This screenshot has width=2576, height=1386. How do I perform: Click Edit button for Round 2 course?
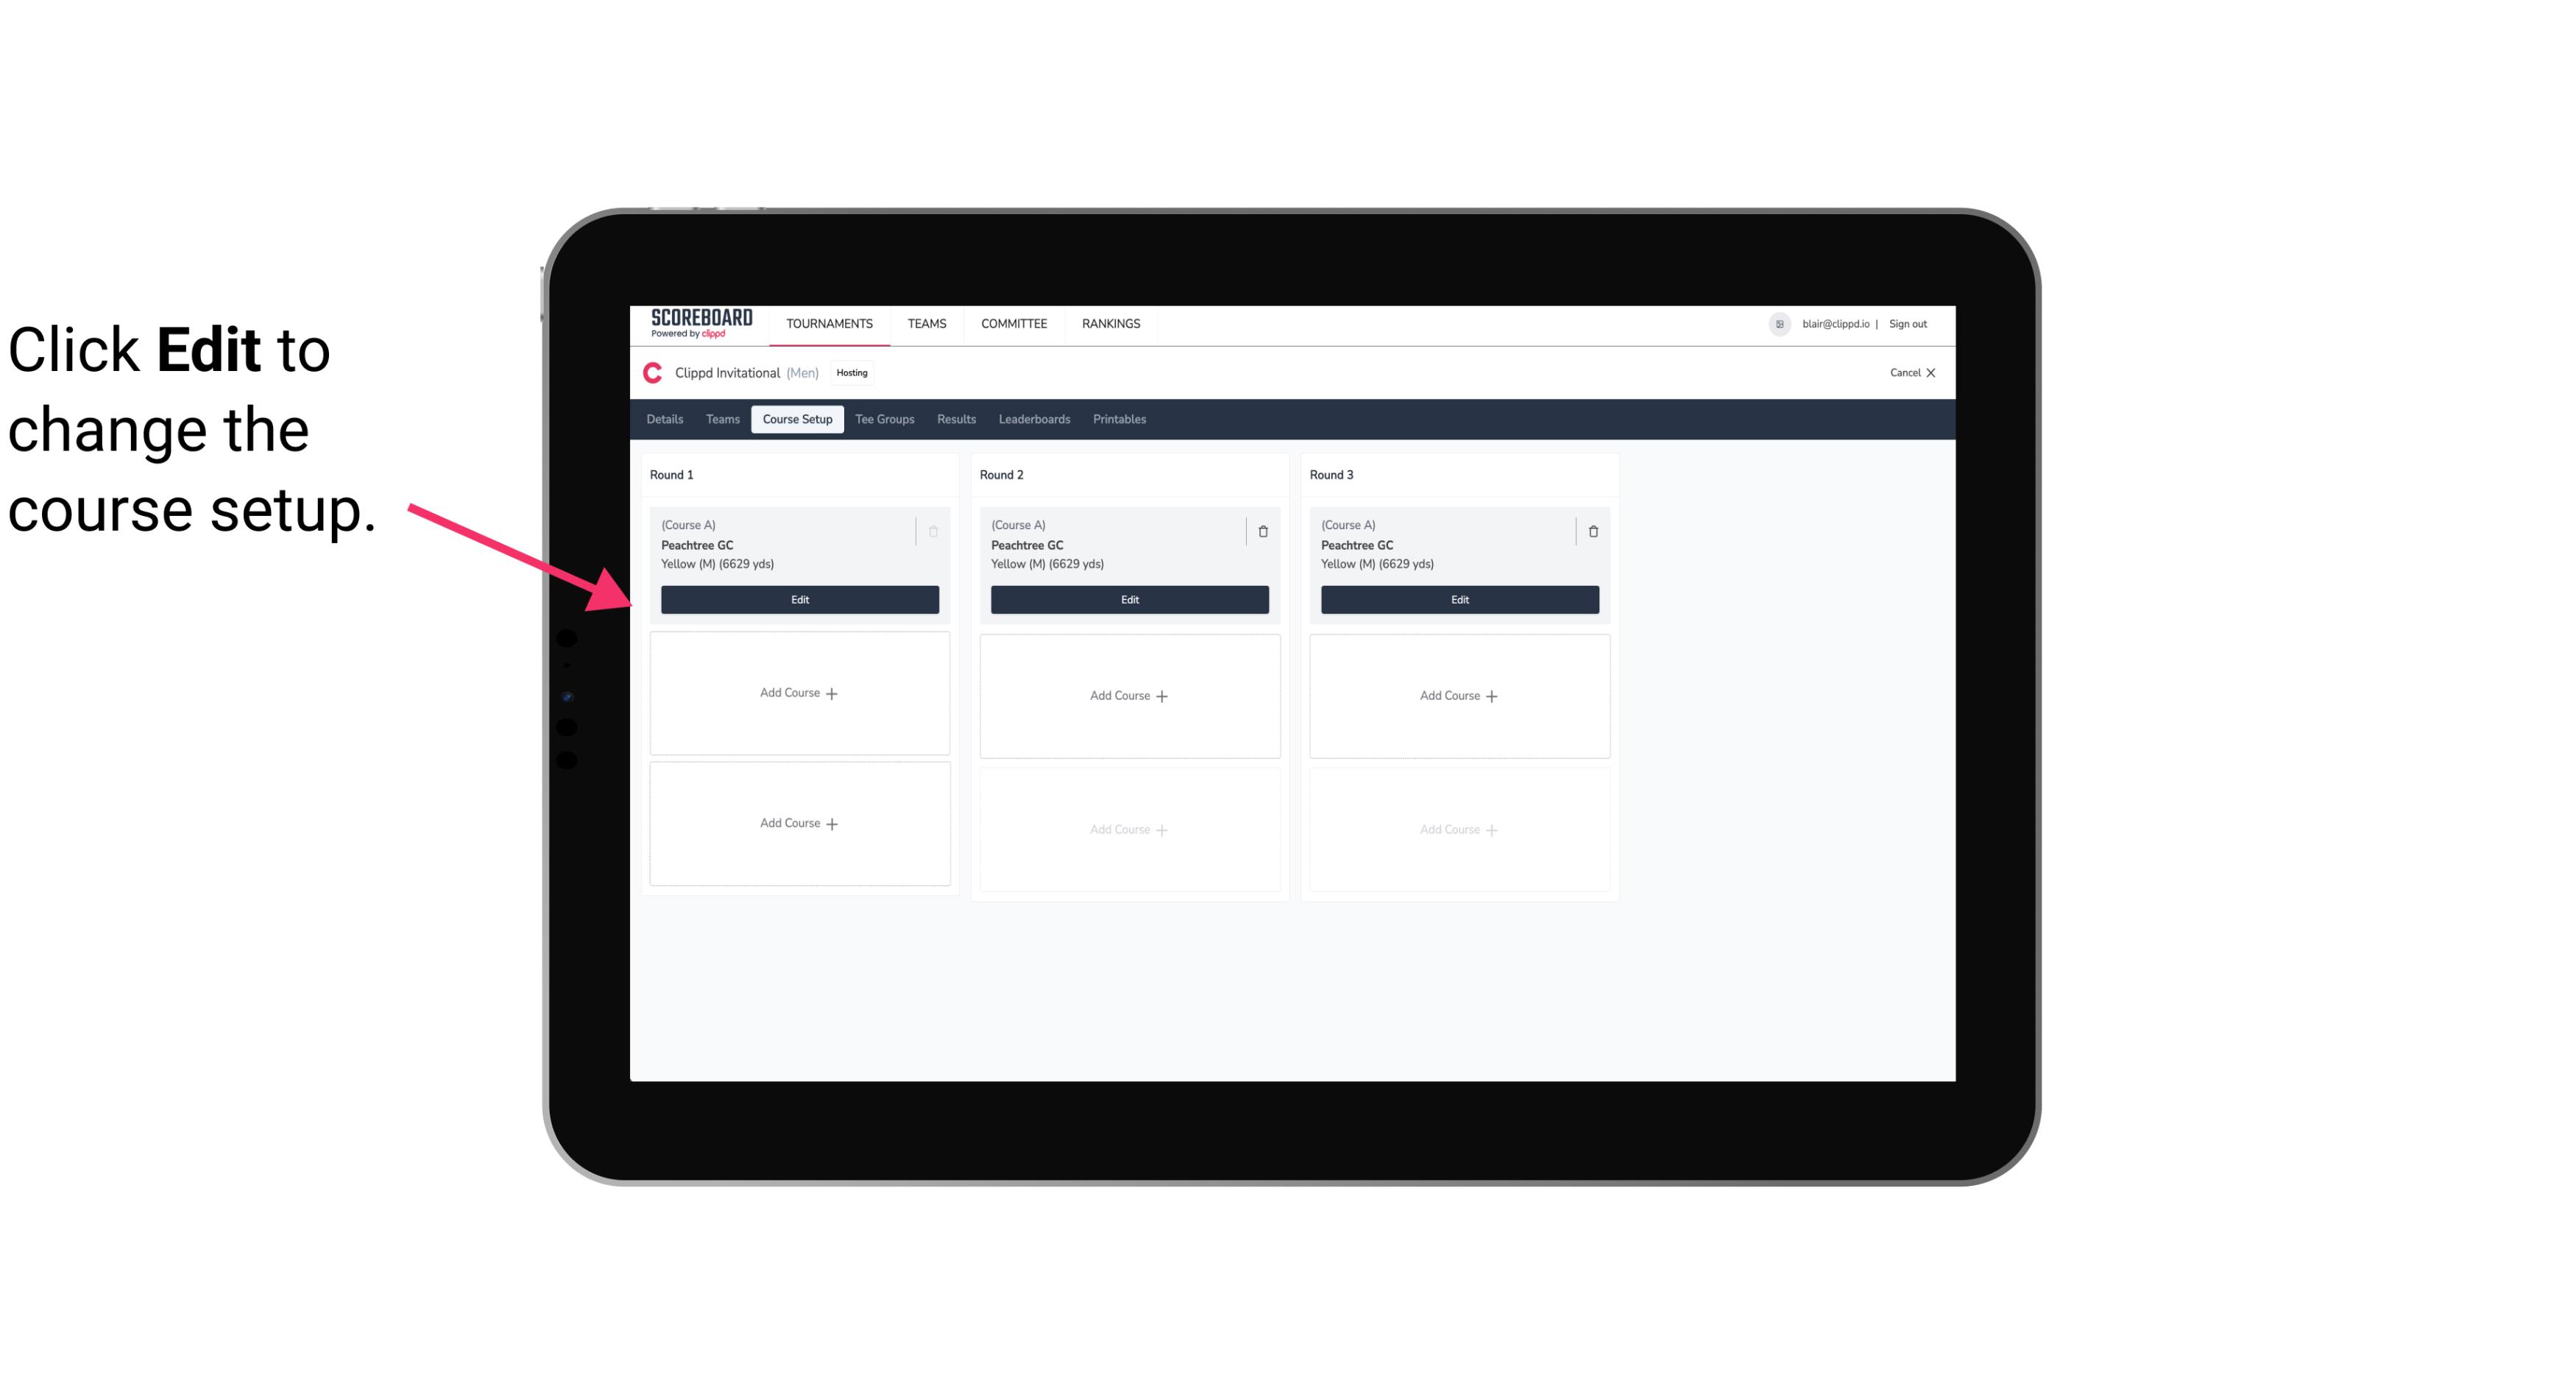coord(1128,599)
